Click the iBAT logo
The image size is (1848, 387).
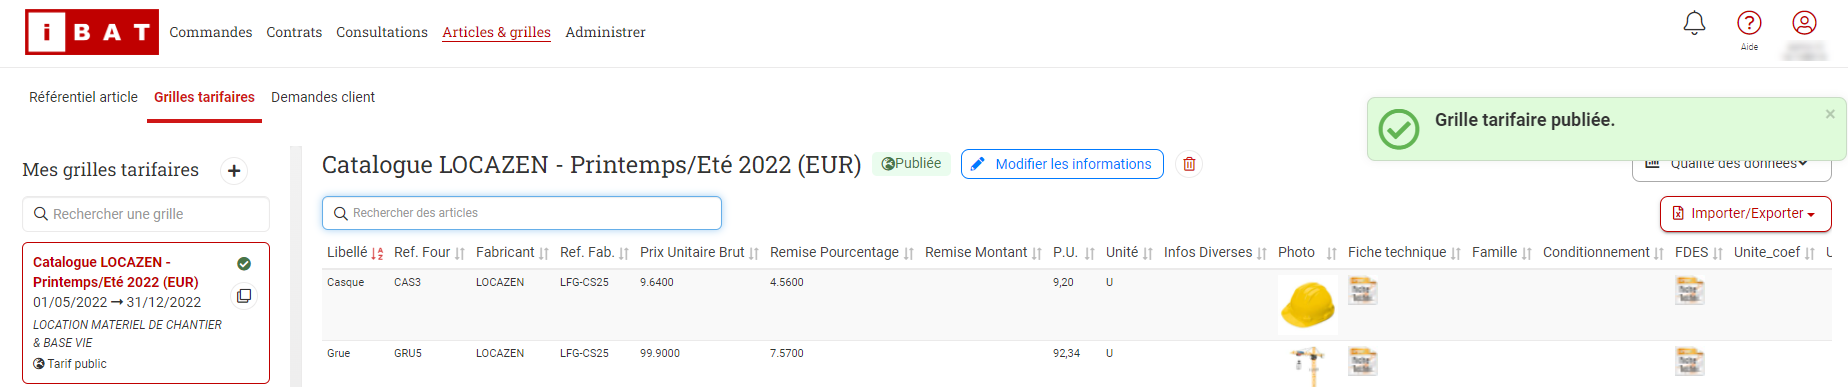click(x=92, y=32)
